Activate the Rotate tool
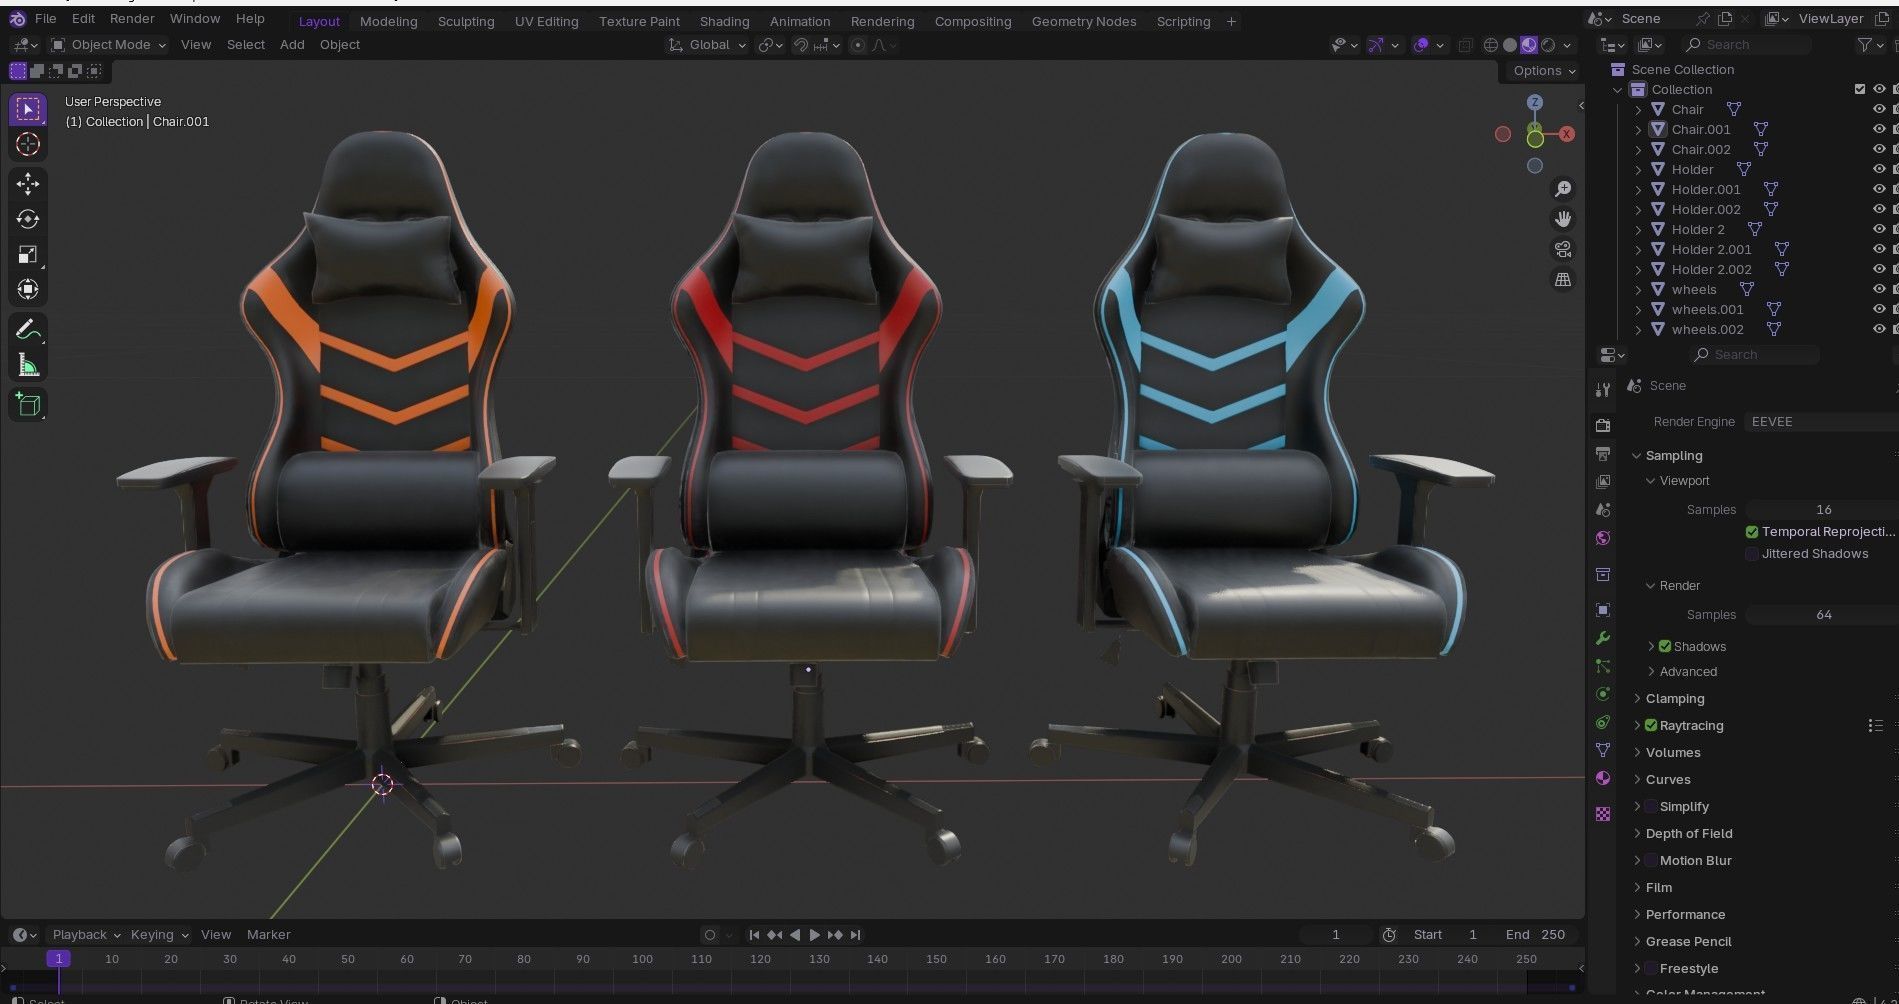1899x1004 pixels. (28, 219)
